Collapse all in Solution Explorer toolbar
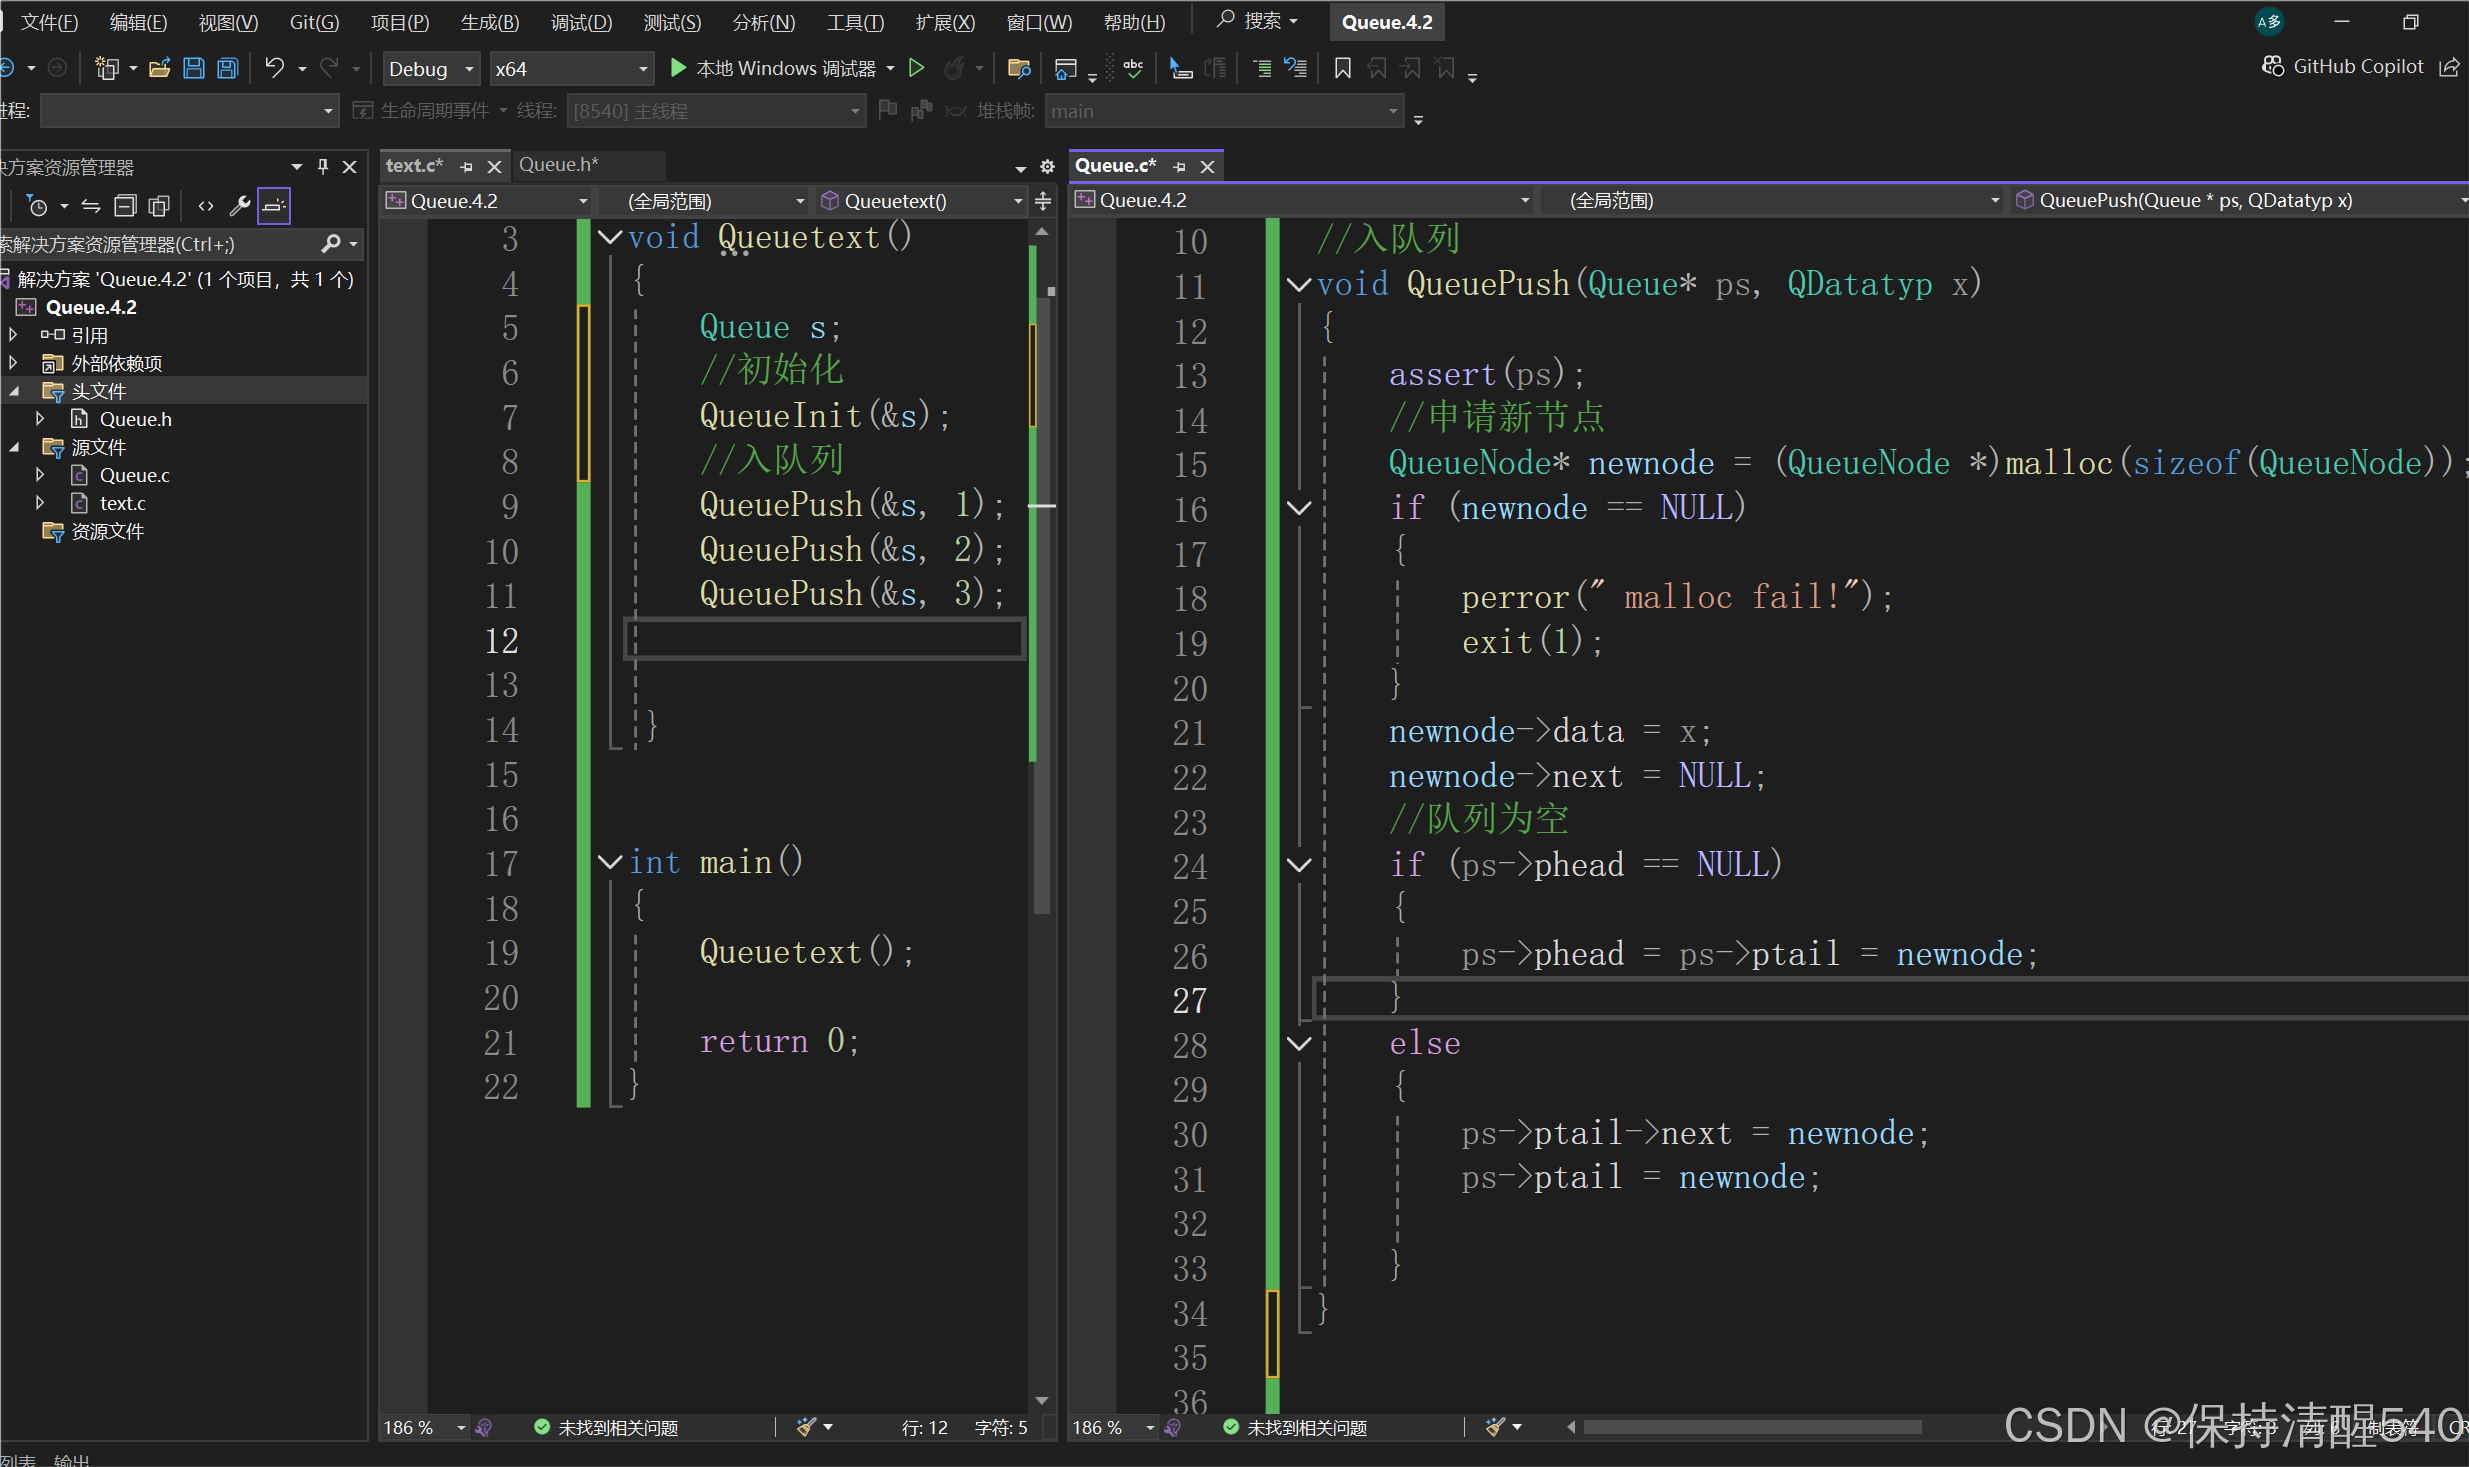The width and height of the screenshot is (2469, 1467). (125, 206)
